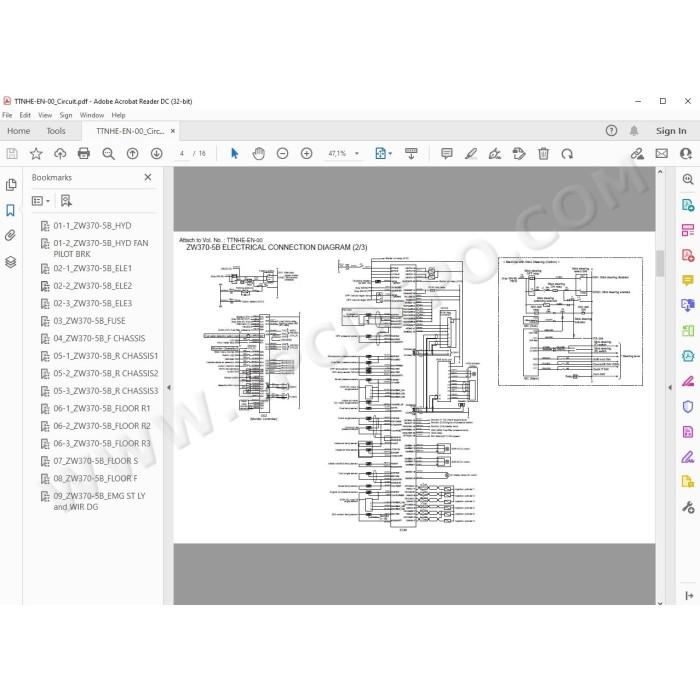Print the document
Viewport: 700px width, 700px height.
tap(84, 154)
